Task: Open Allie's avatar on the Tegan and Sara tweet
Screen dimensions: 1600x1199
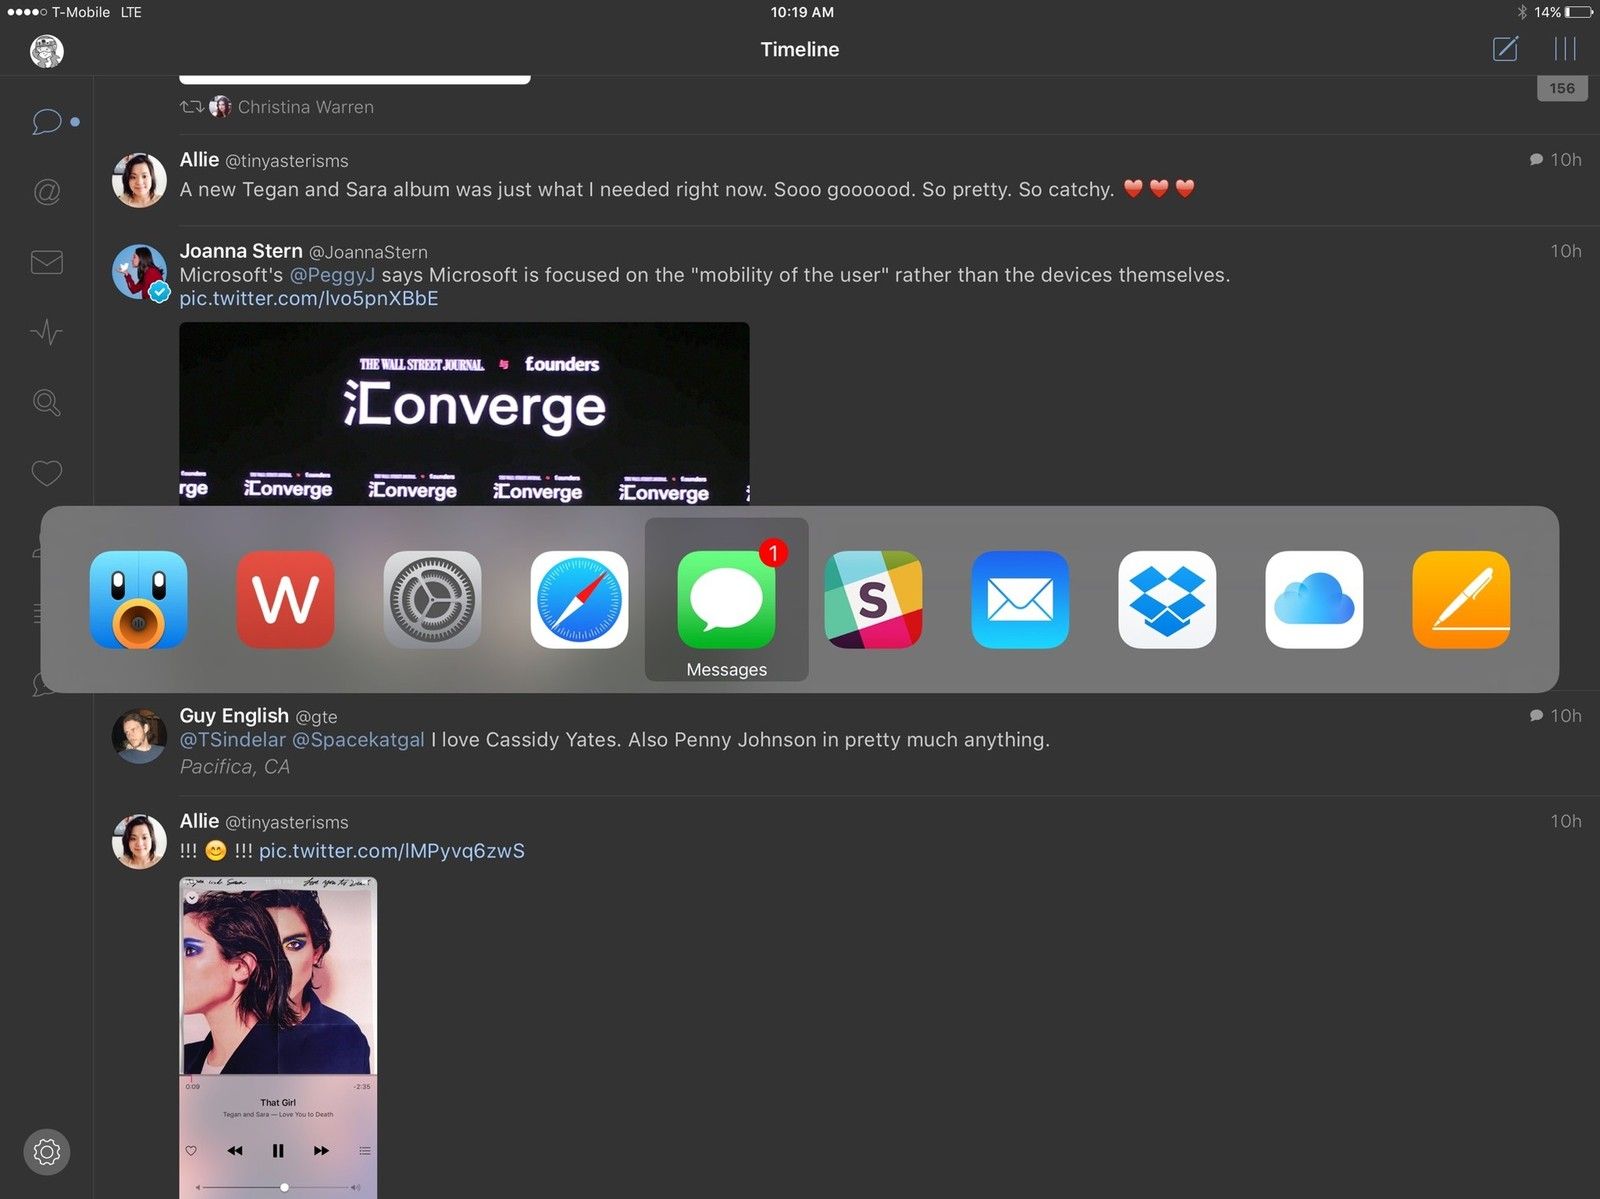Action: (x=139, y=180)
